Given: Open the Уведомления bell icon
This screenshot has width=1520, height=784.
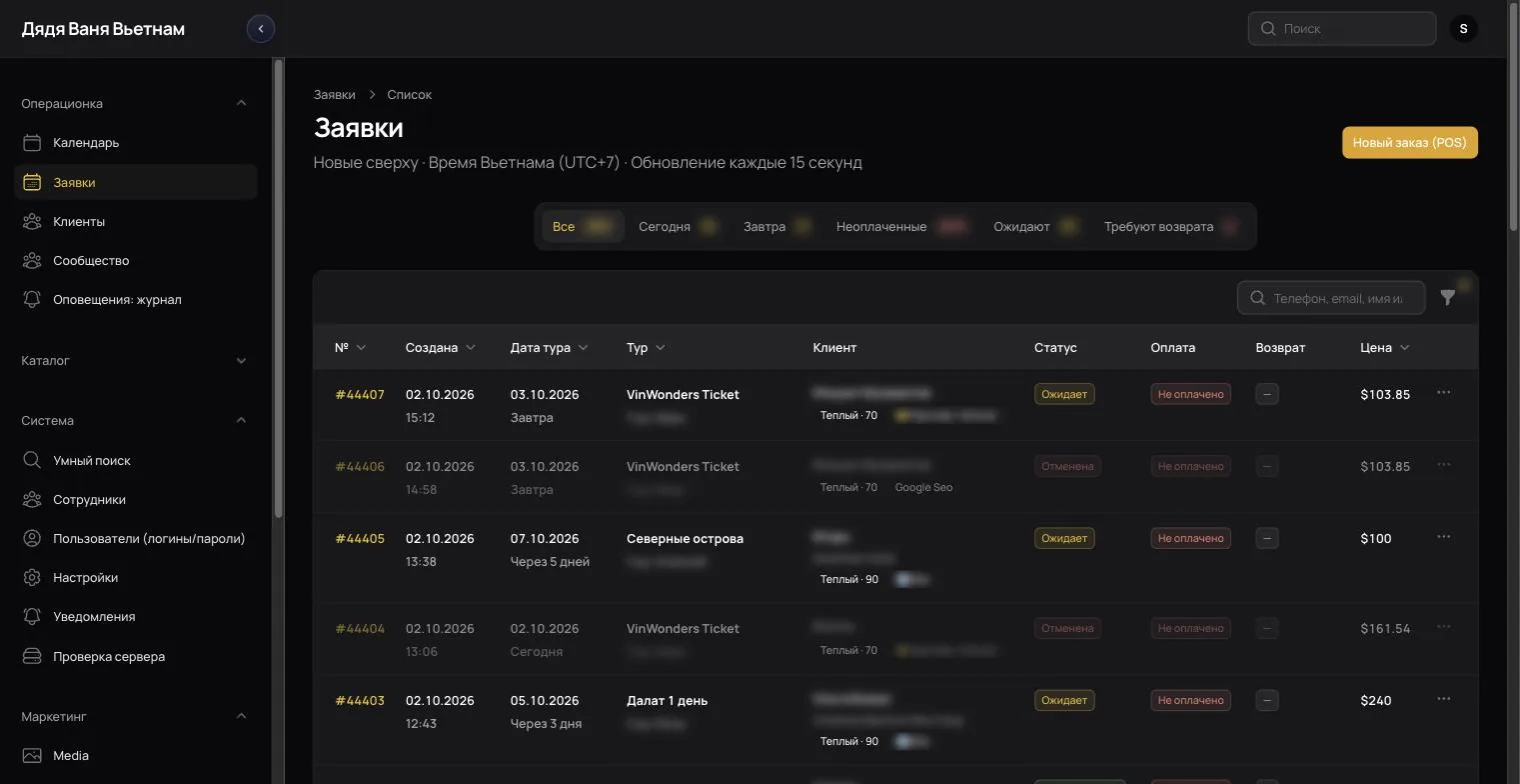Looking at the screenshot, I should (x=32, y=617).
